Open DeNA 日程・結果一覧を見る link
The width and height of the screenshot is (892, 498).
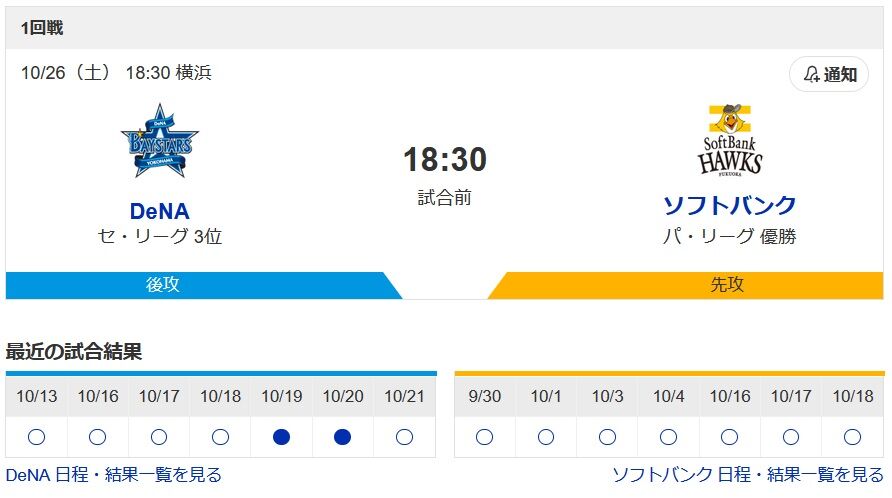pos(114,474)
